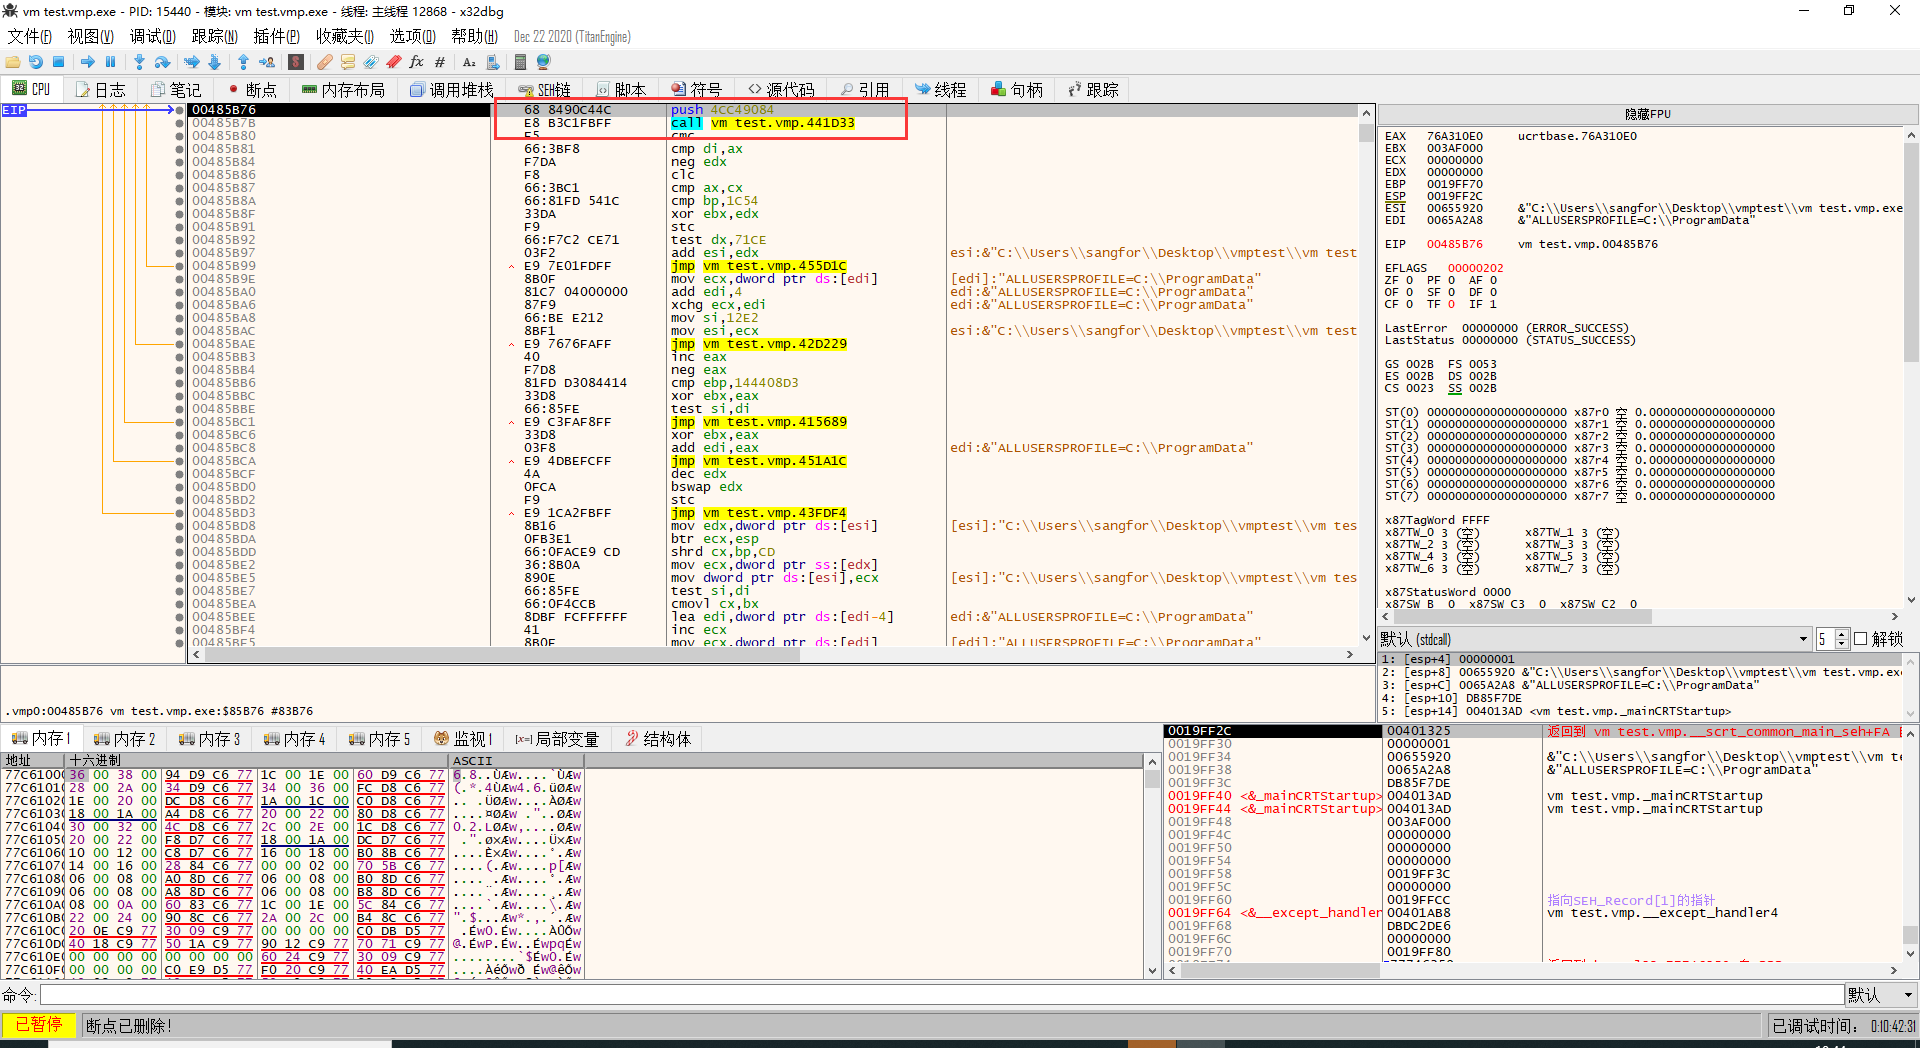Screen dimensions: 1920x1048
Task: Click the open file folder icon
Action: pos(12,62)
